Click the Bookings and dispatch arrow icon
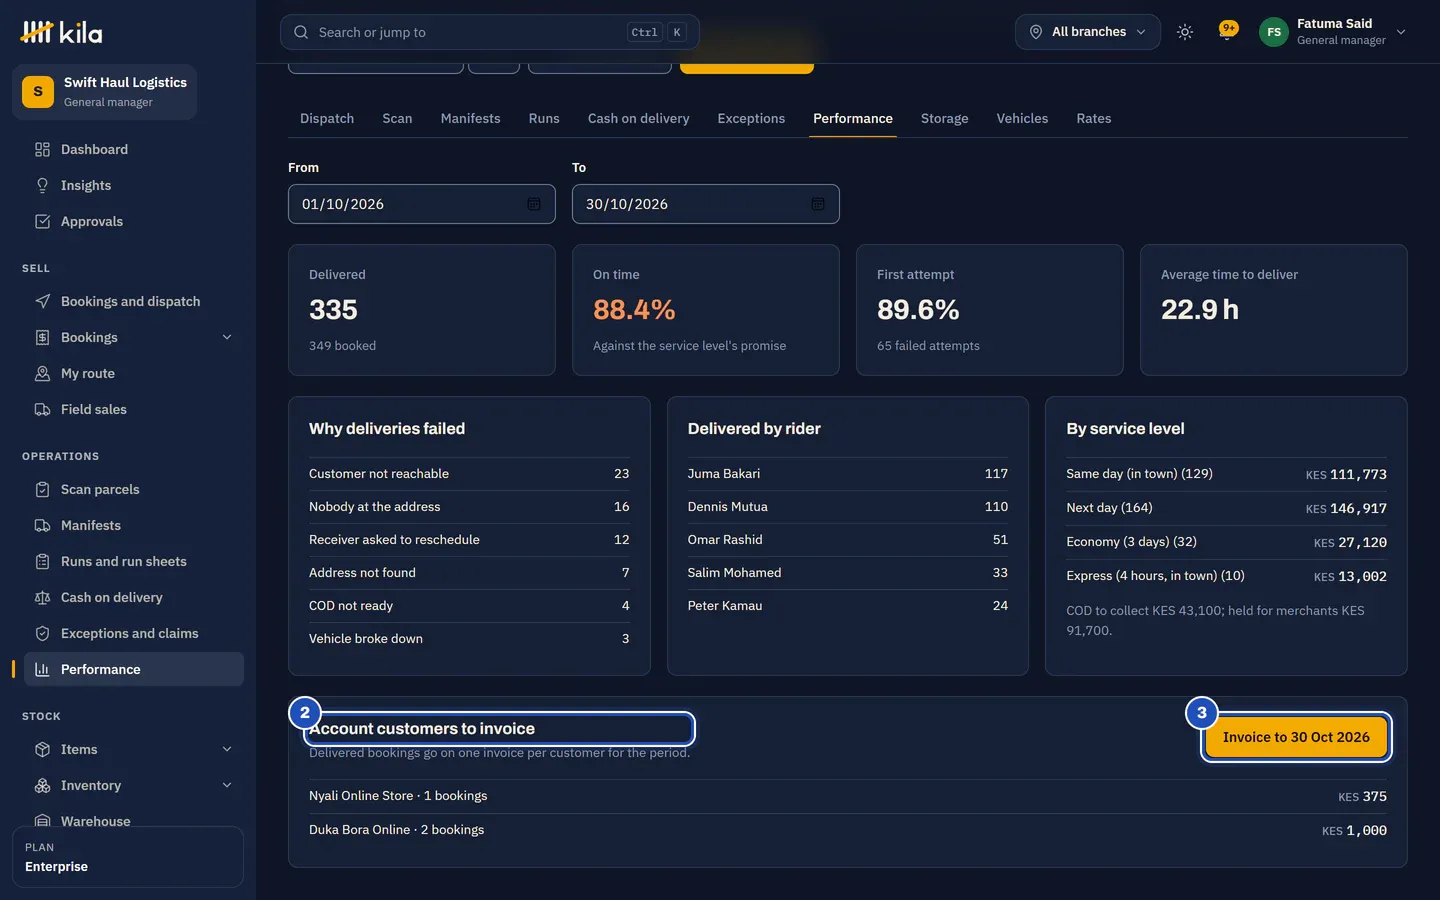 pos(42,302)
